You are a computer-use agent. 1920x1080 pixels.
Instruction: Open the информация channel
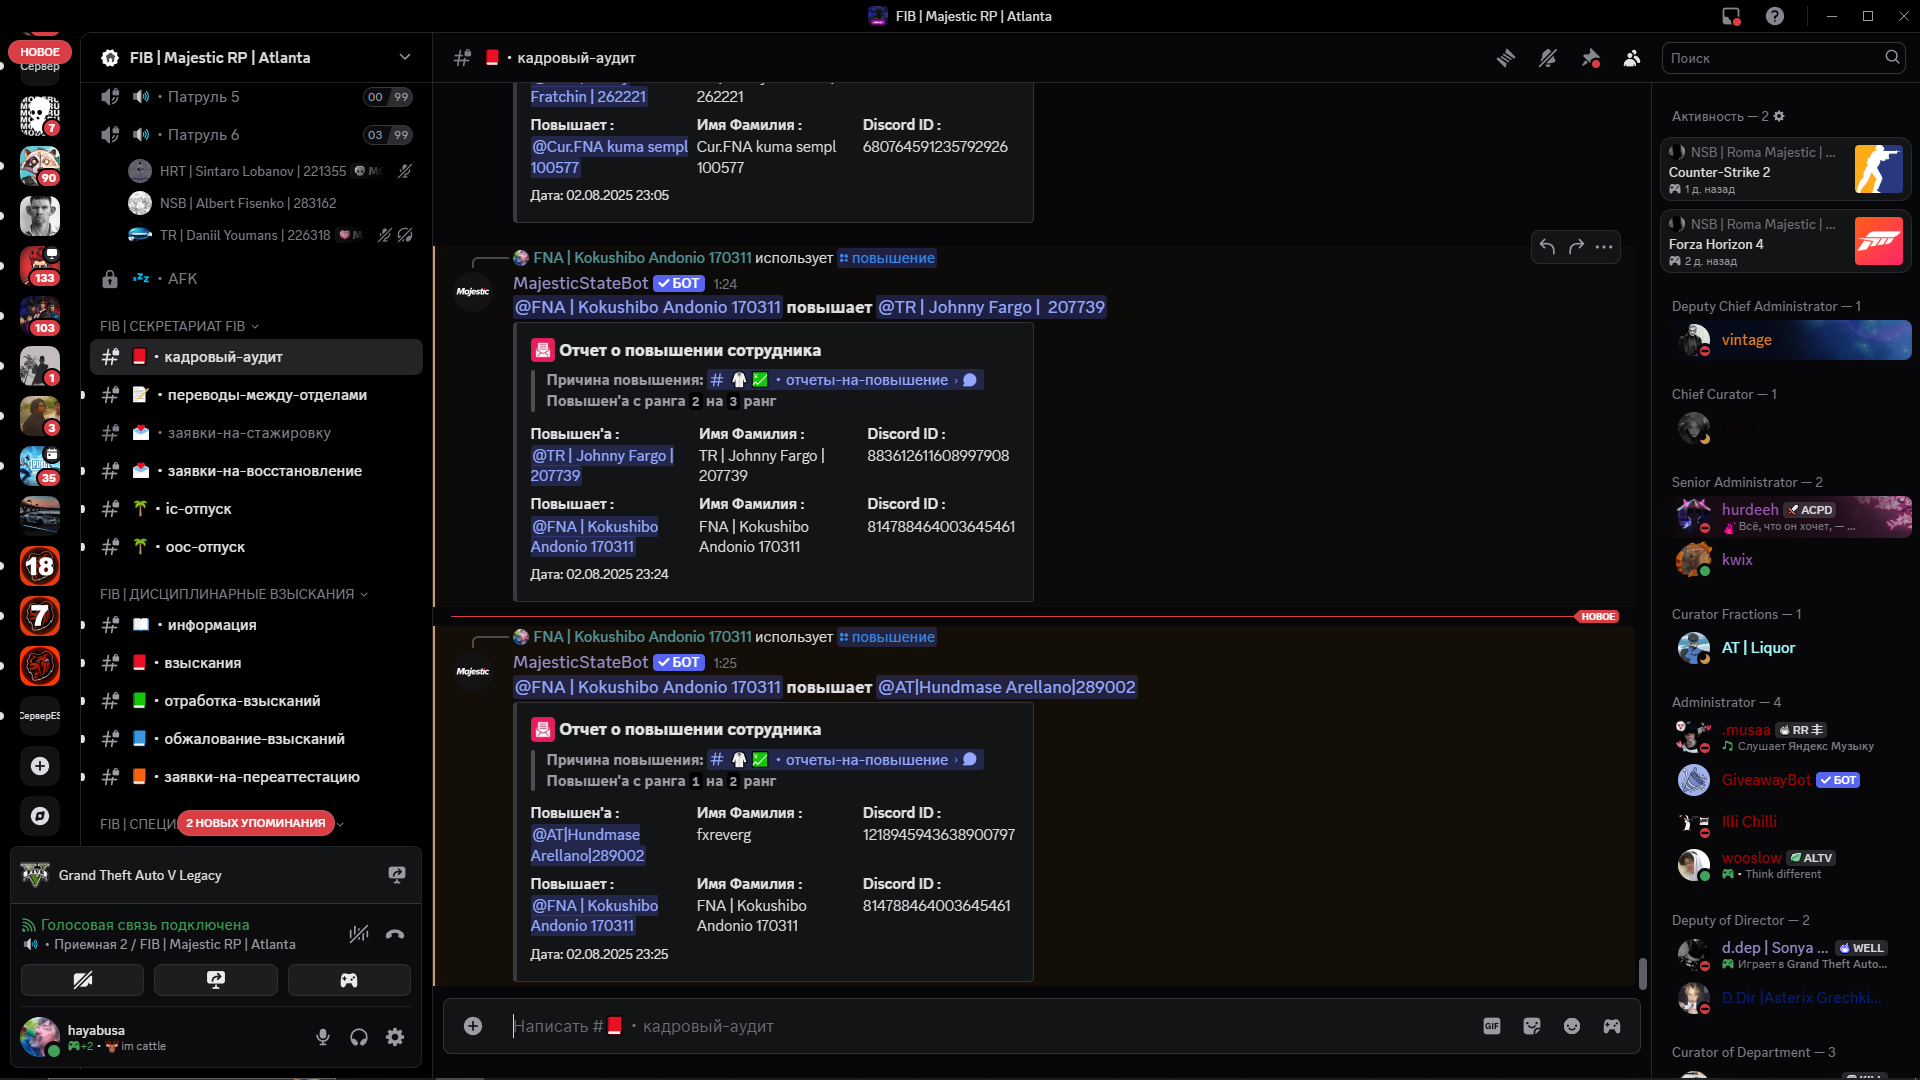(257, 625)
